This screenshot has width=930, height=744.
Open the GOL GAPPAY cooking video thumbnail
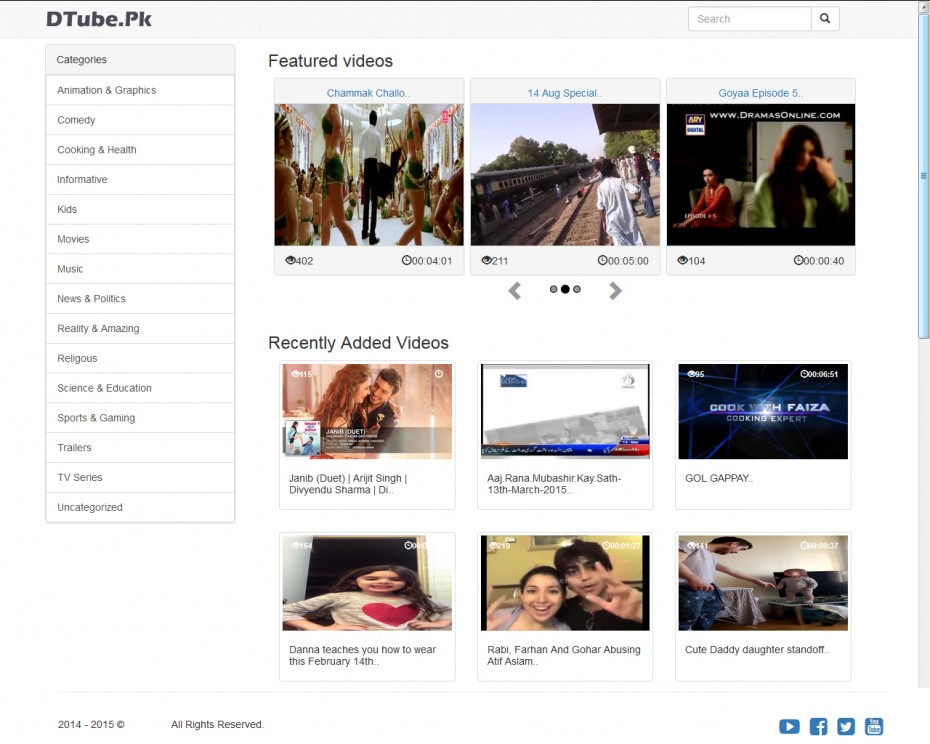[763, 410]
